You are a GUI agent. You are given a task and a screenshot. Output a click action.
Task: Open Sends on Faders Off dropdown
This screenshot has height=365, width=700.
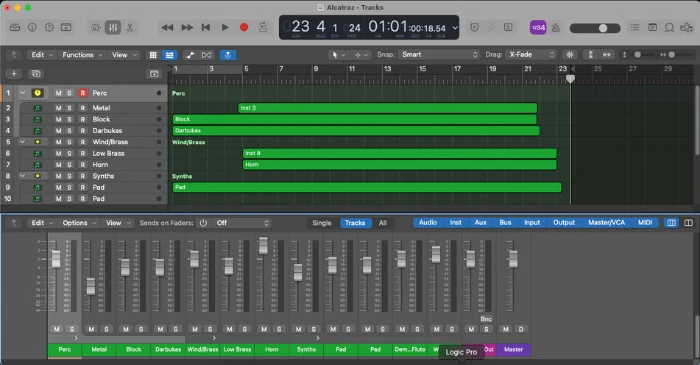(242, 223)
